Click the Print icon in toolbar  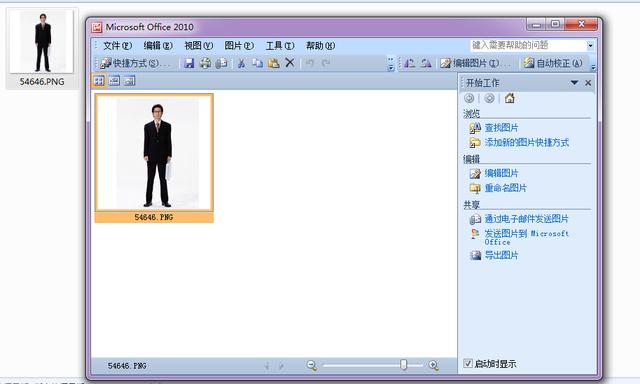(205, 63)
